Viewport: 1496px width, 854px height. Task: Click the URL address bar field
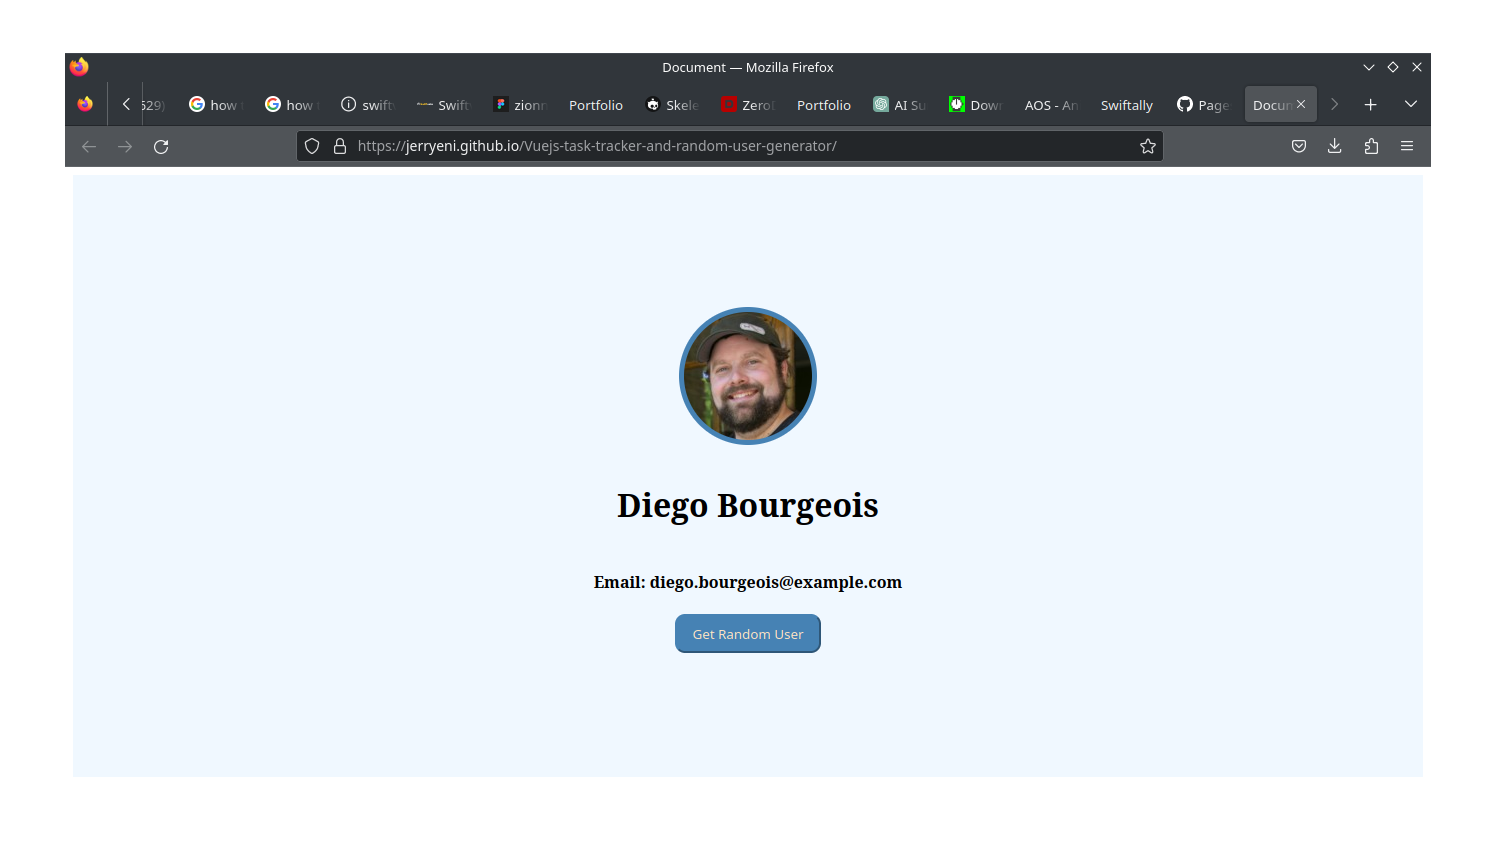click(740, 147)
